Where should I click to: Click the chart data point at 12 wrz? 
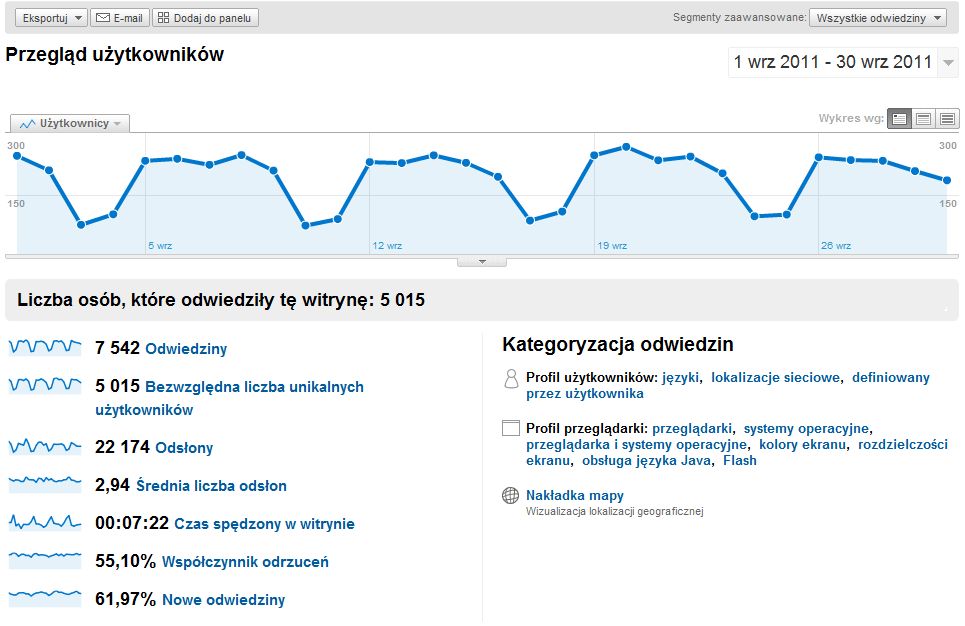(370, 162)
